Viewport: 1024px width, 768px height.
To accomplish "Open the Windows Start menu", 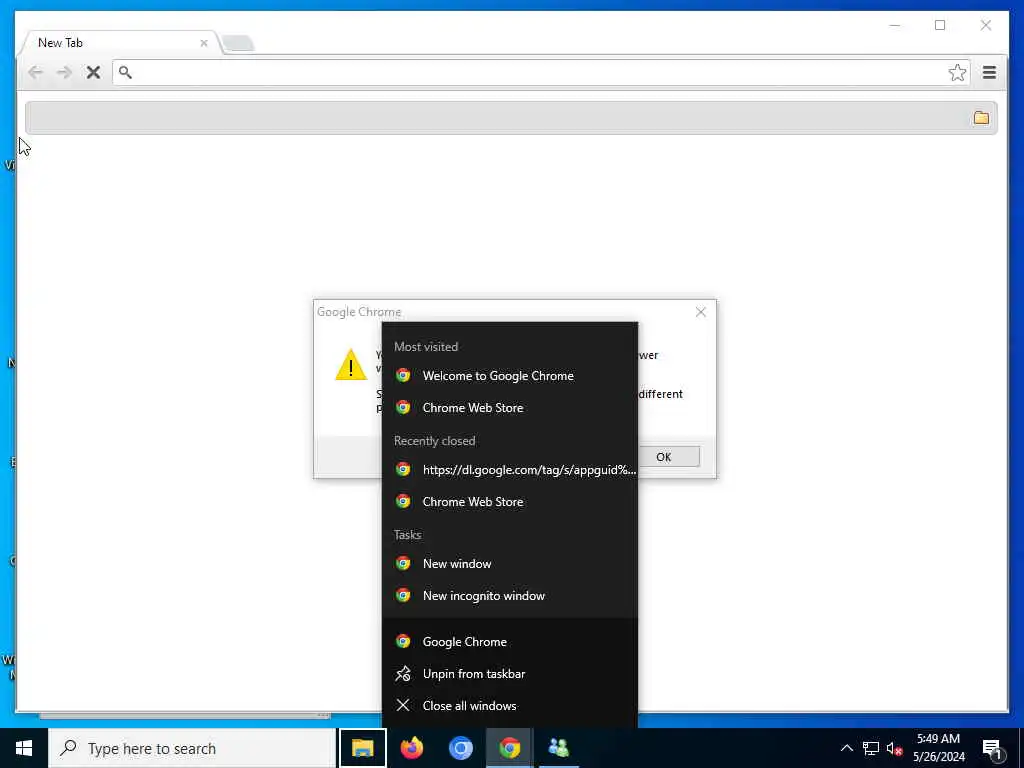I will [24, 748].
